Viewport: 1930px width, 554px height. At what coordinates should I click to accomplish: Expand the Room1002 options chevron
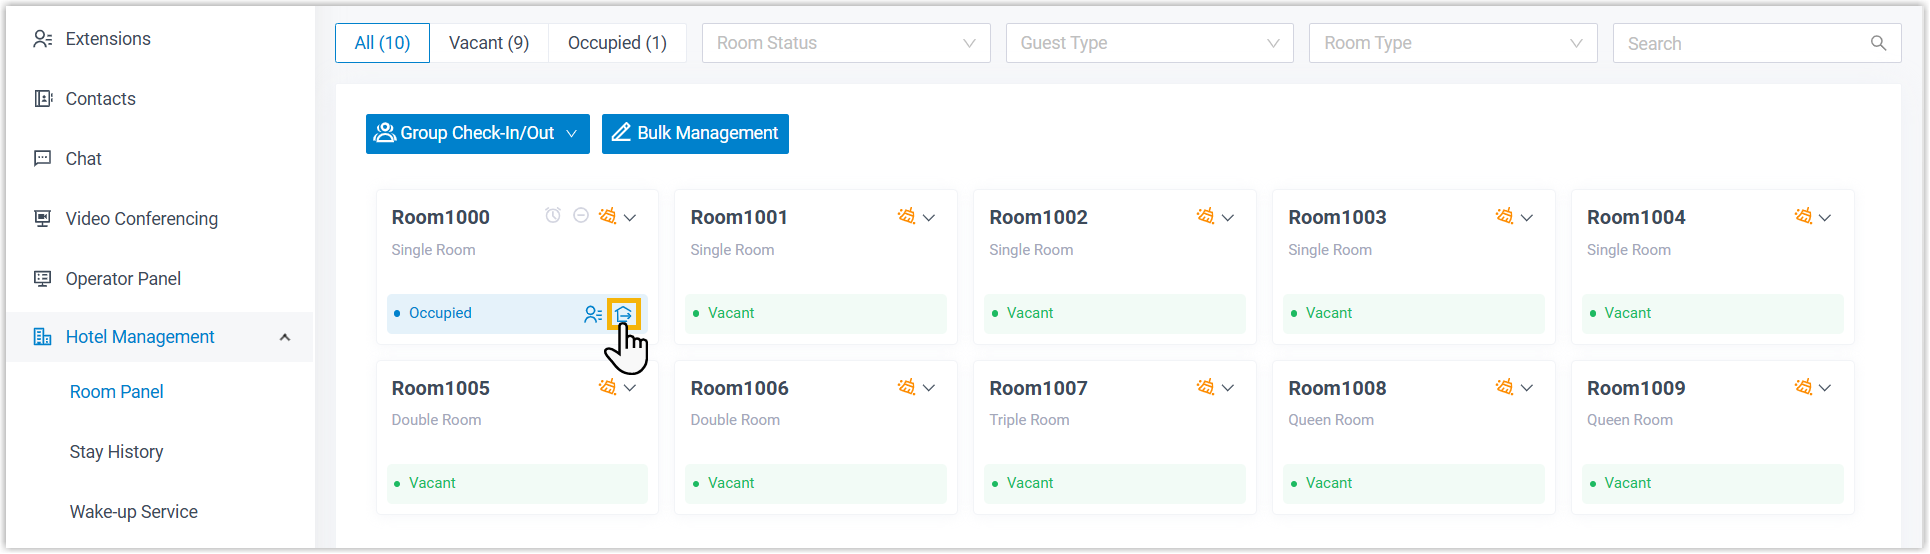(1228, 217)
